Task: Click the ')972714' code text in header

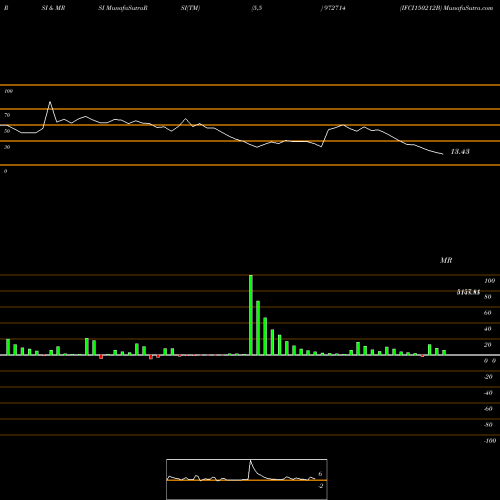Action: tap(333, 8)
